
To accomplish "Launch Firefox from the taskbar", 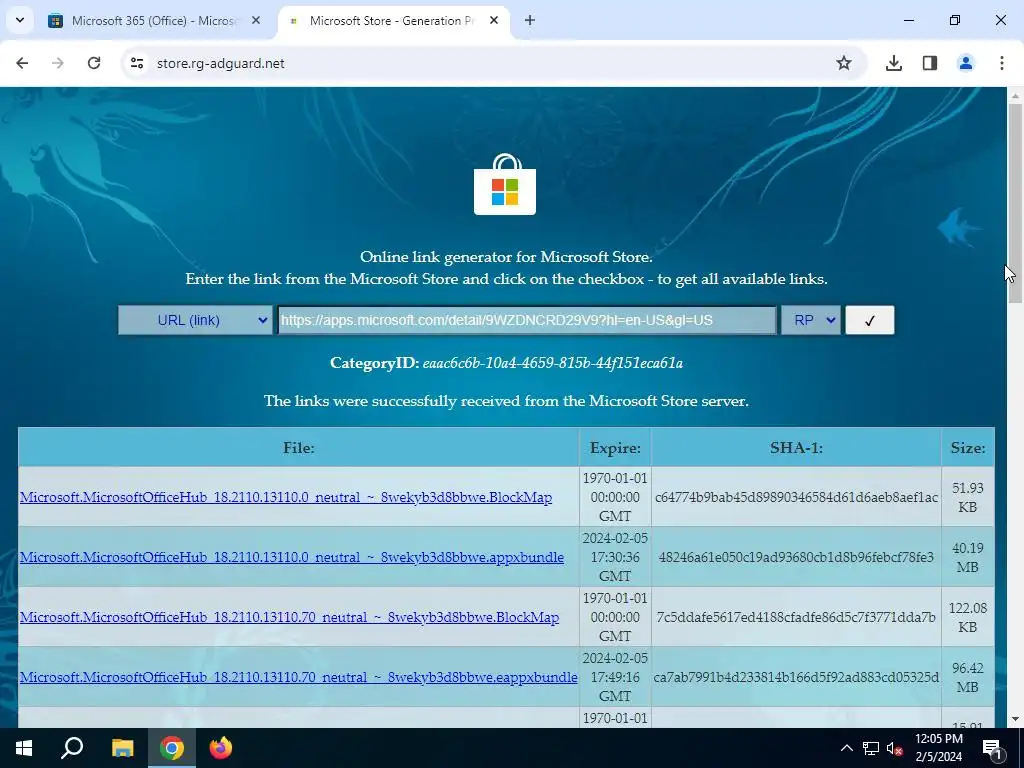I will 221,748.
